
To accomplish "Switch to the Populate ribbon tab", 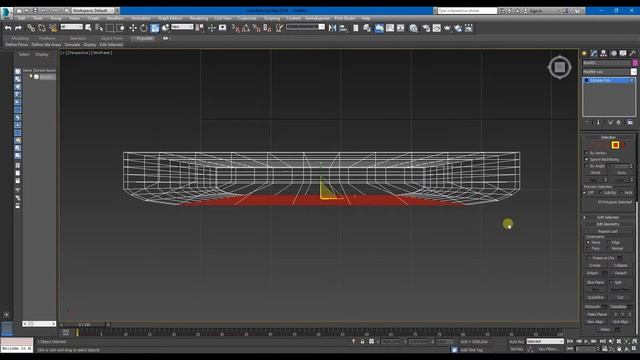I will click(x=144, y=38).
